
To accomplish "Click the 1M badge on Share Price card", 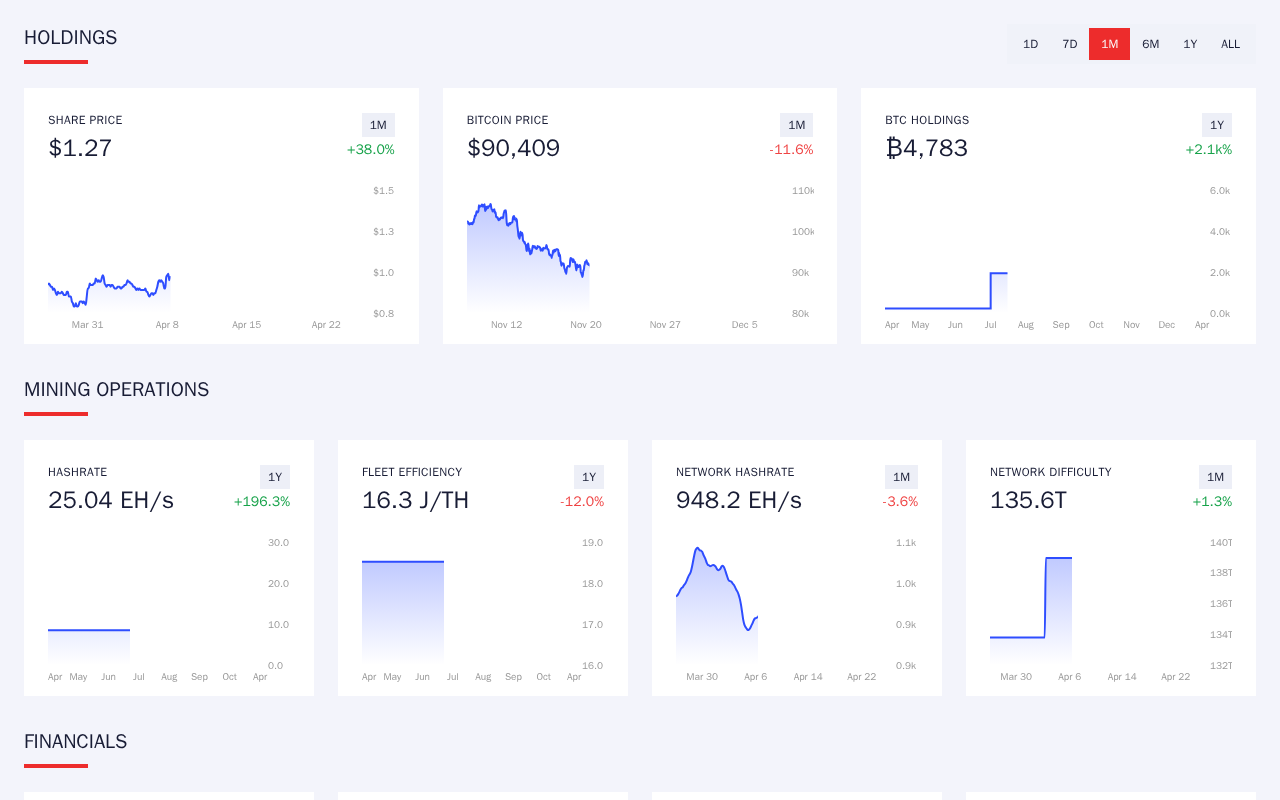I will click(378, 125).
